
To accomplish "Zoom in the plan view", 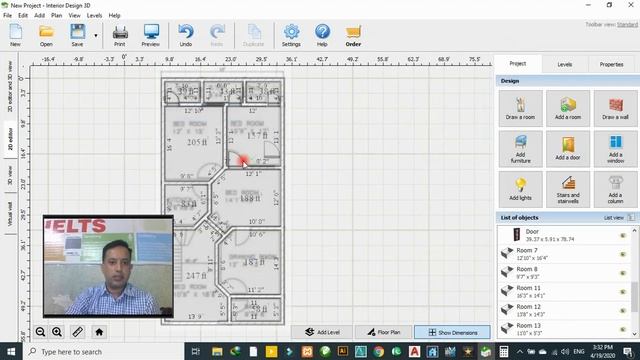I will coord(57,332).
